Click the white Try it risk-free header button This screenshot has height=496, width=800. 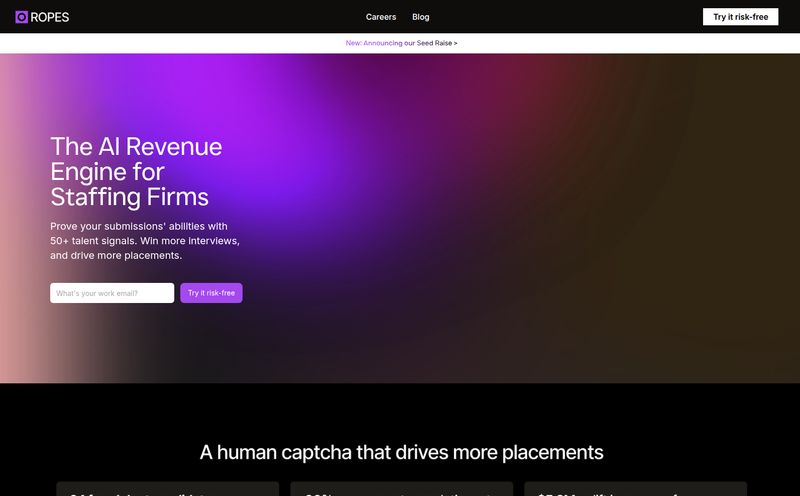(x=740, y=17)
